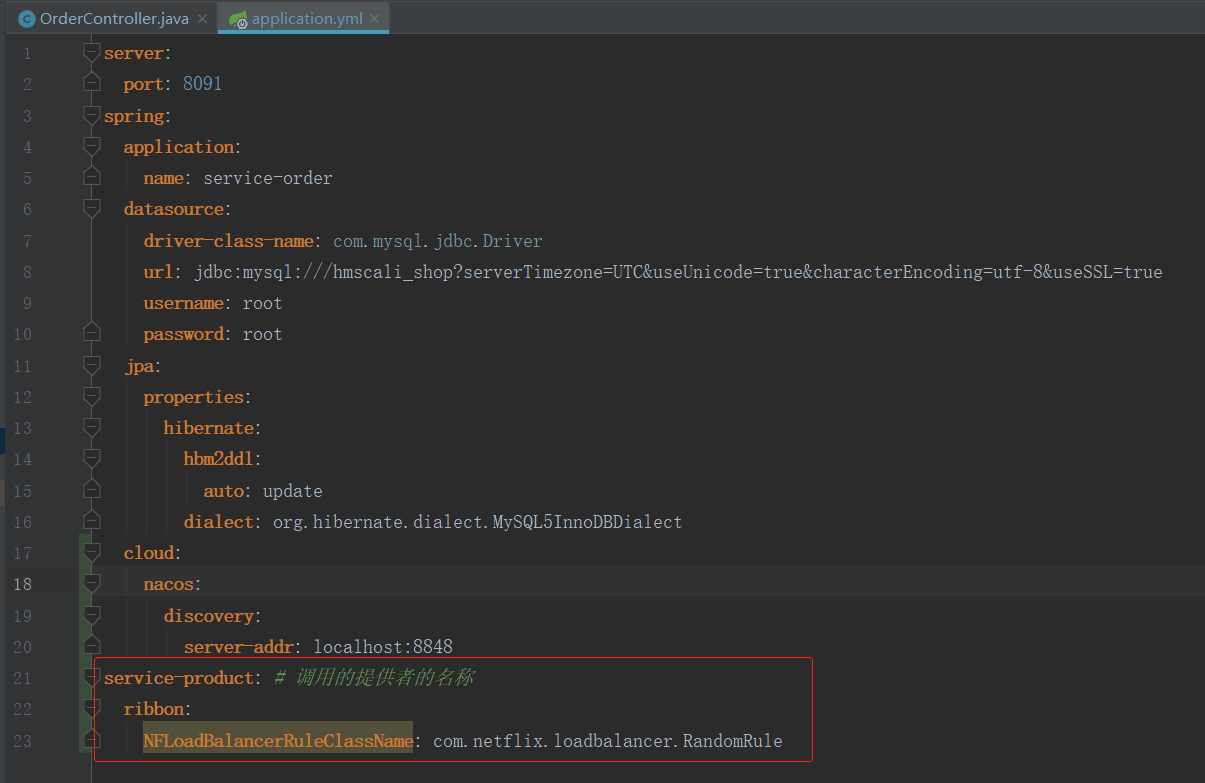
Task: Click the Java class icon on OrderController tab
Action: click(x=27, y=19)
